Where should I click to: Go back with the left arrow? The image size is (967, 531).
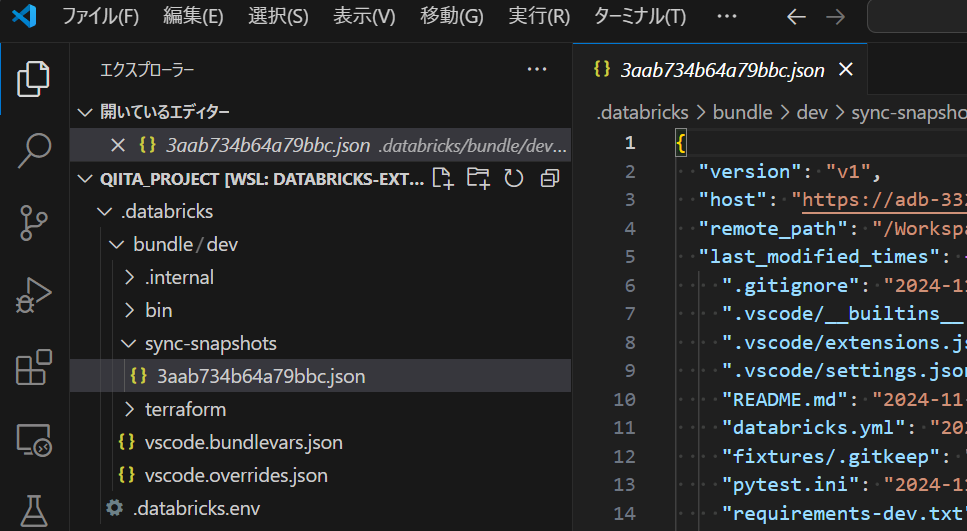coord(796,17)
